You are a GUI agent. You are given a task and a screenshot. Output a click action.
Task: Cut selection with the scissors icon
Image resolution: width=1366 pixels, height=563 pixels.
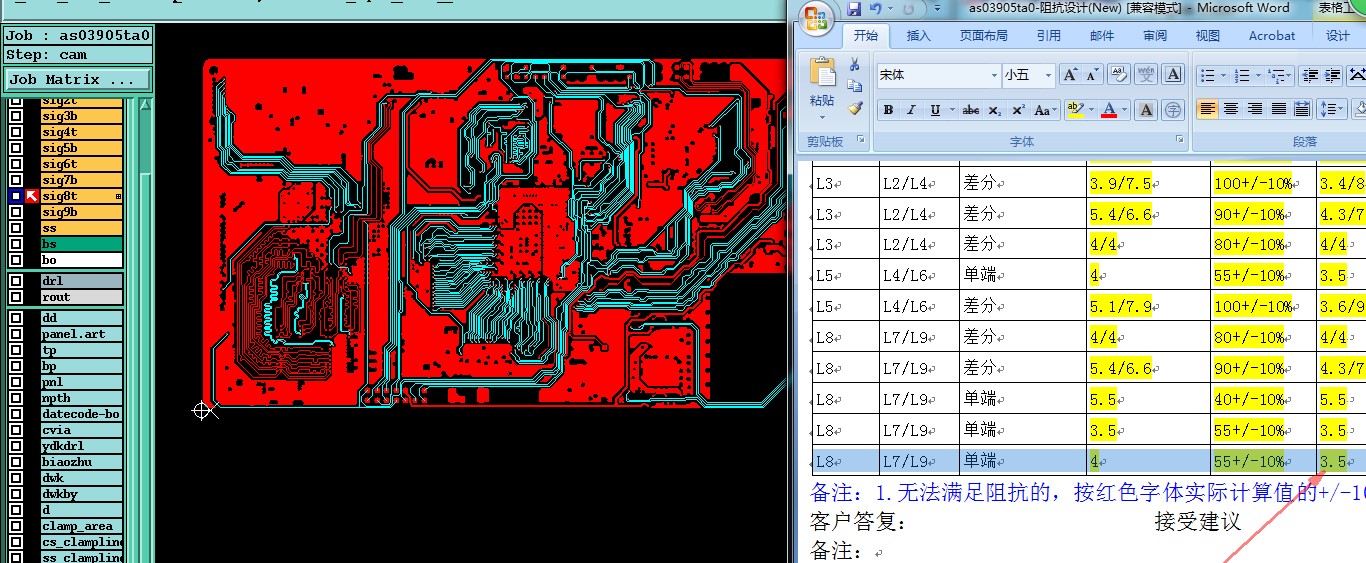click(x=854, y=64)
